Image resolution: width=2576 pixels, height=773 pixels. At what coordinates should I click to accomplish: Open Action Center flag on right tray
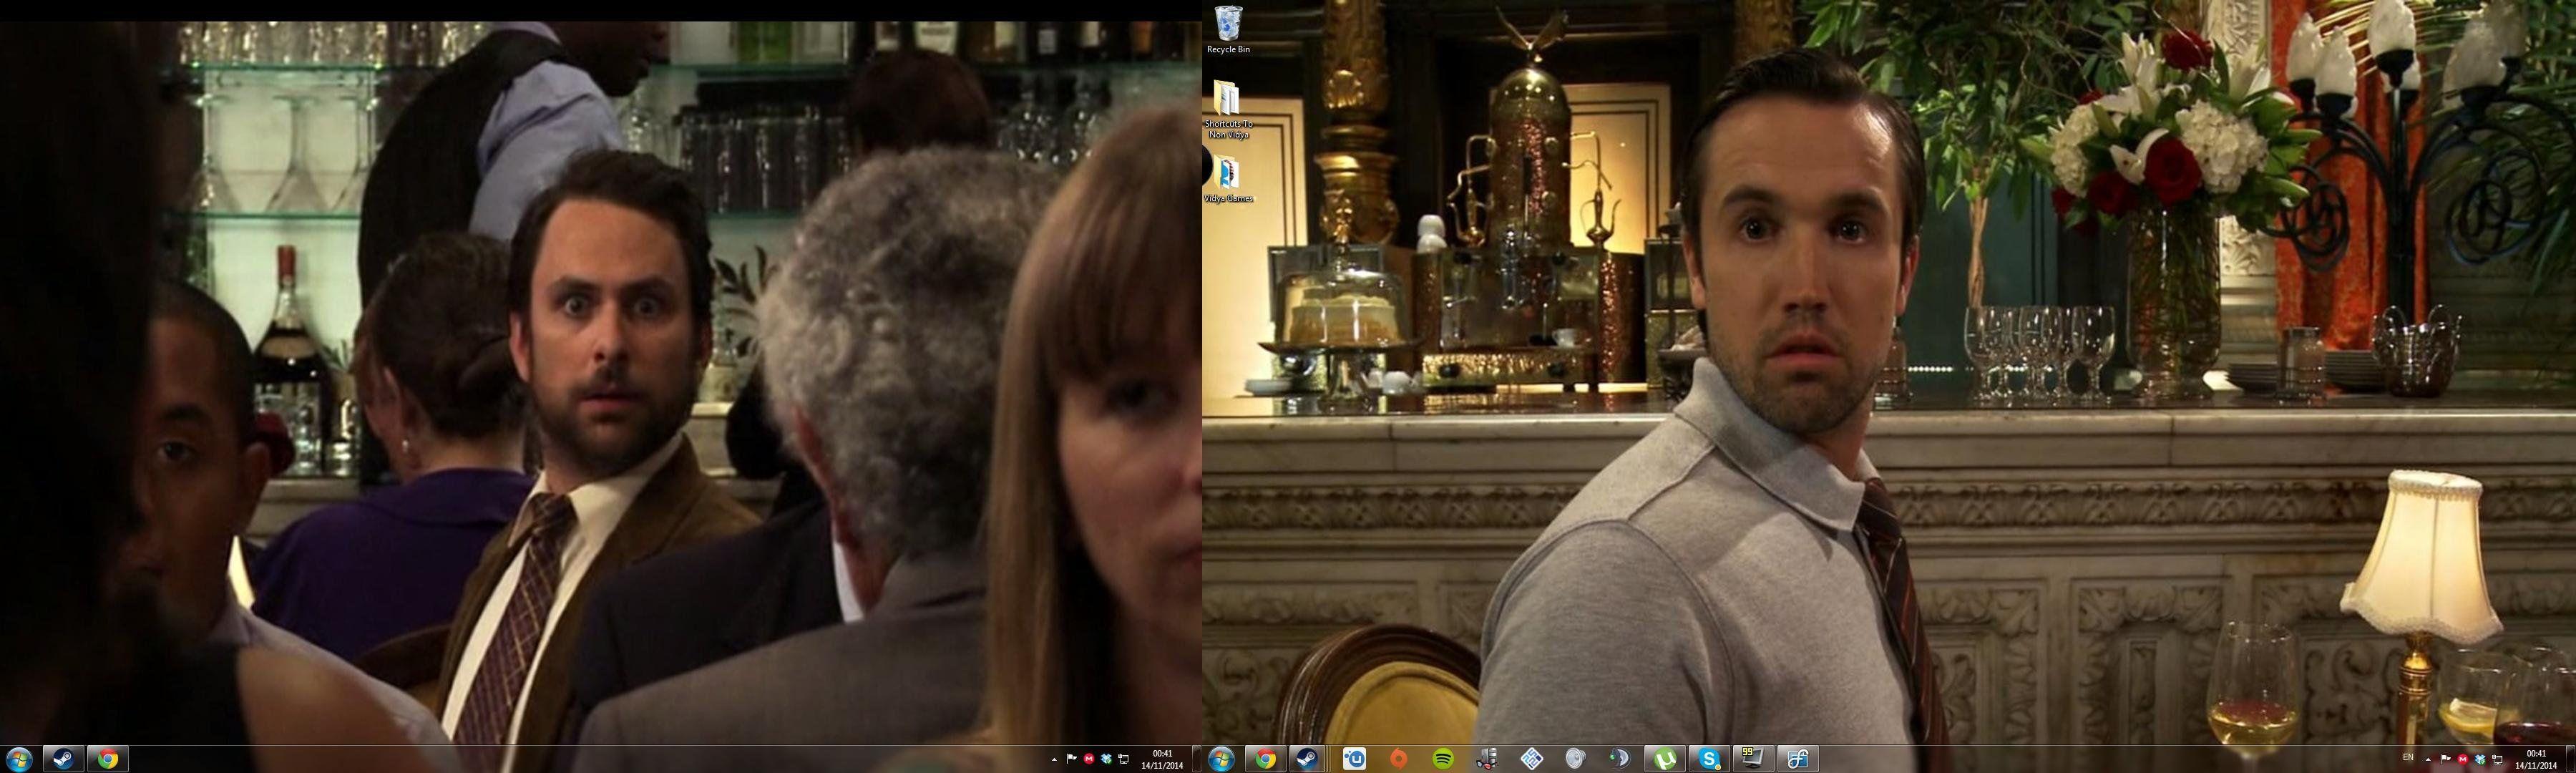click(2446, 760)
